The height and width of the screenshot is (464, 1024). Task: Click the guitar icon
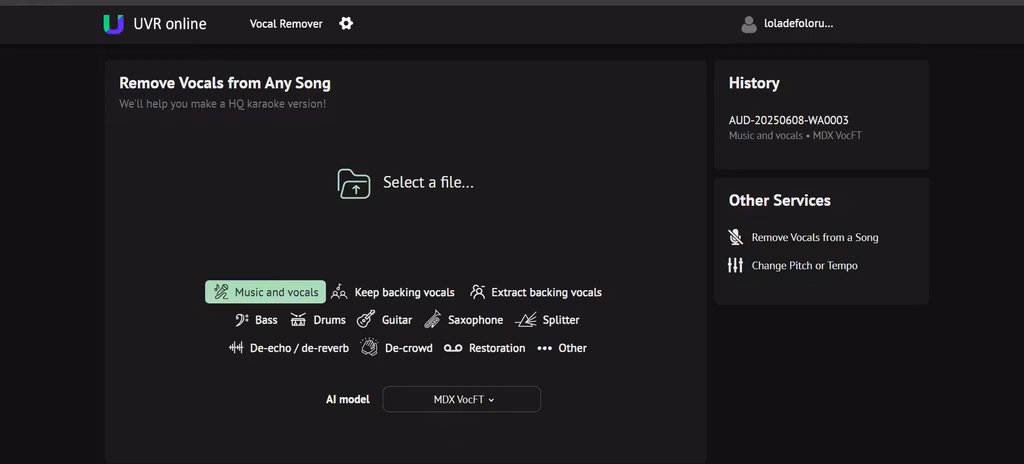pyautogui.click(x=366, y=320)
